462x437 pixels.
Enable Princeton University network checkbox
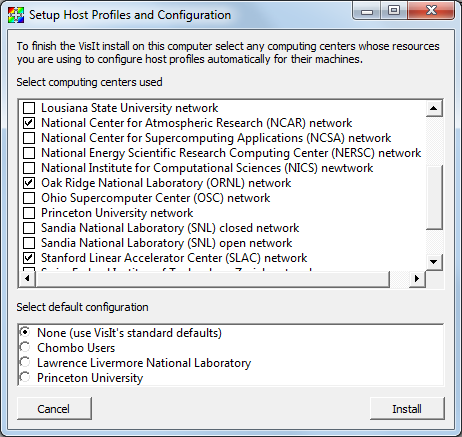point(29,213)
